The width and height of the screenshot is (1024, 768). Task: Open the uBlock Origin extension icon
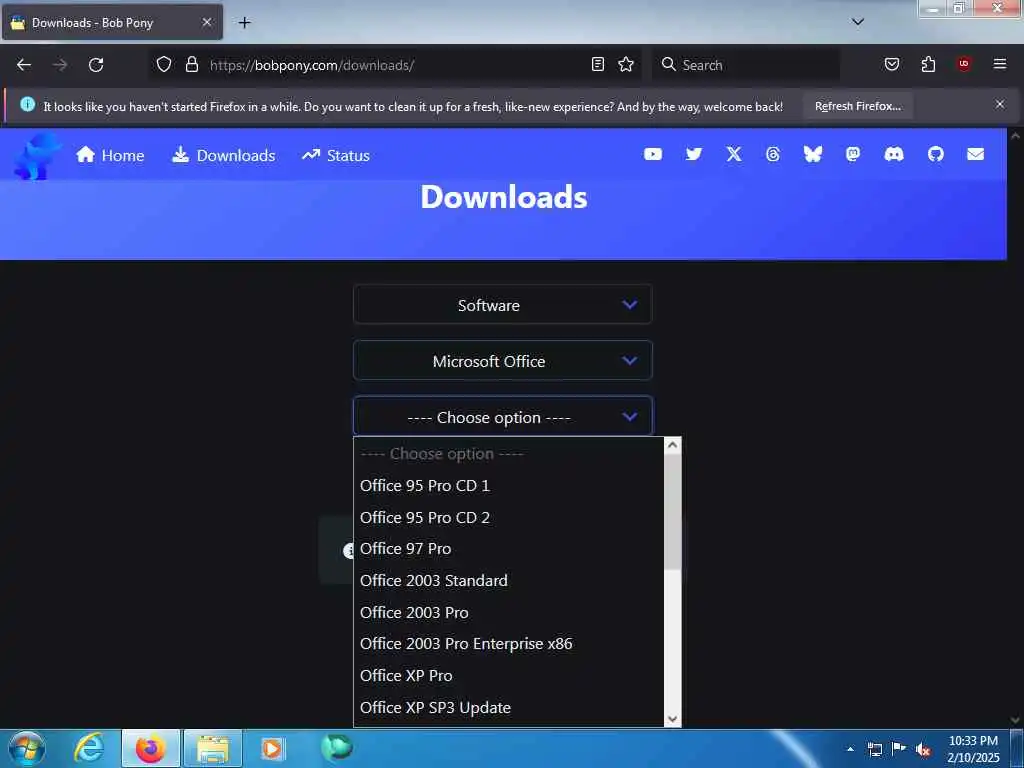(x=964, y=64)
